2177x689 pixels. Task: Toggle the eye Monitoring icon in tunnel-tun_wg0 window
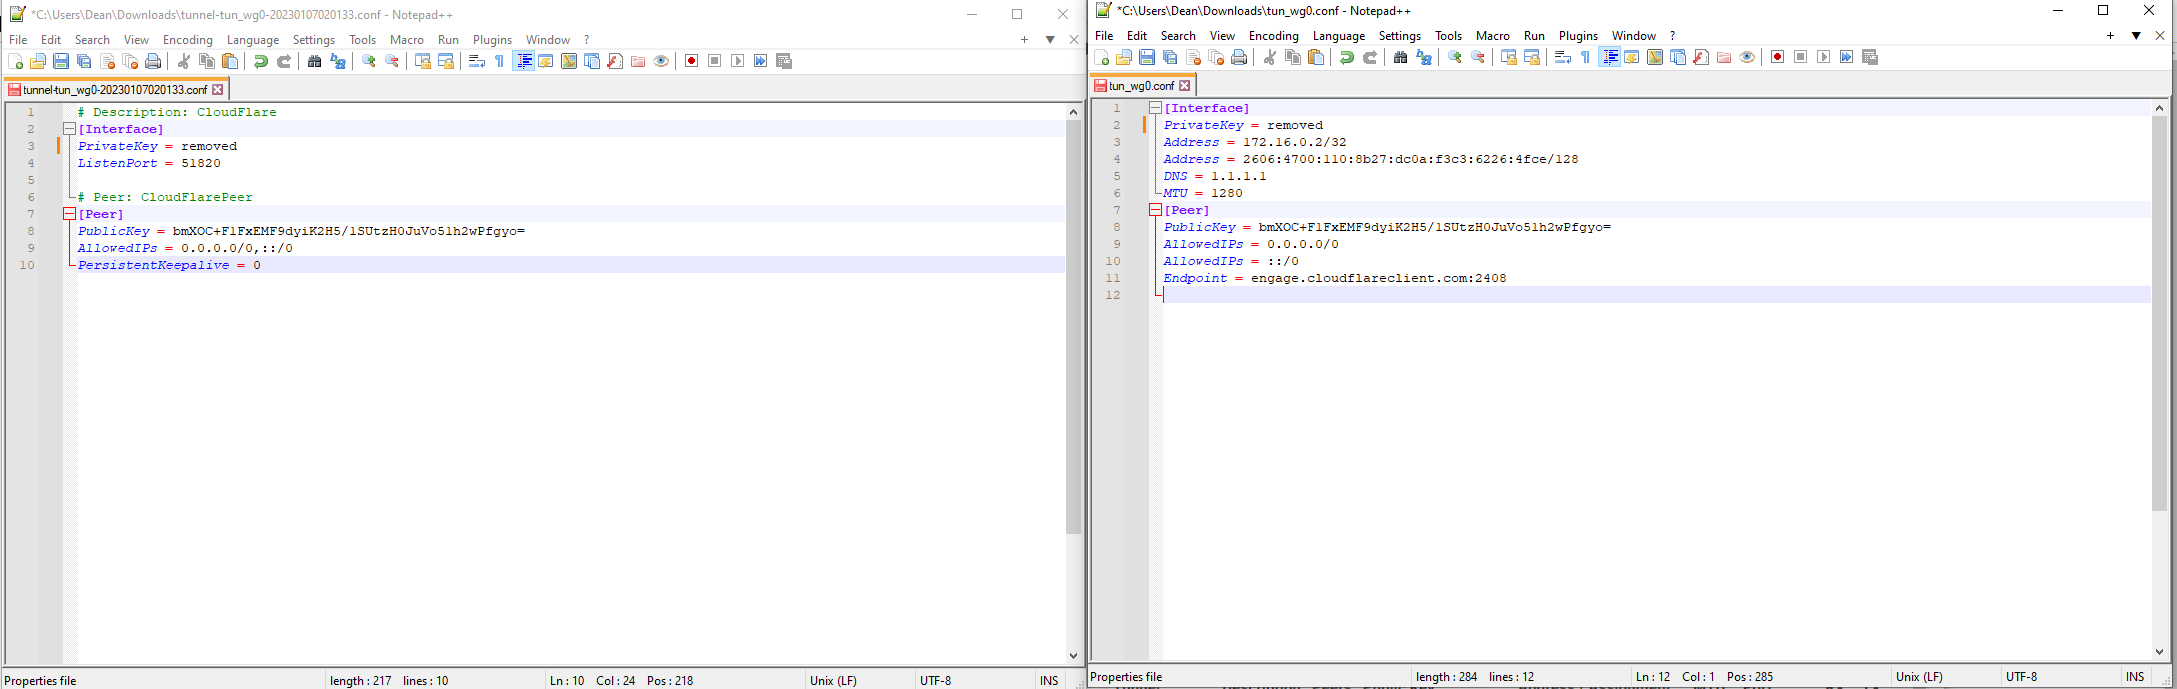tap(661, 62)
